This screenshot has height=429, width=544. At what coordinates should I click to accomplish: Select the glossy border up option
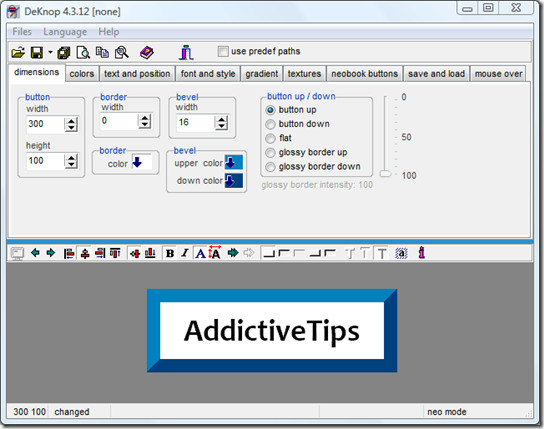pos(270,153)
